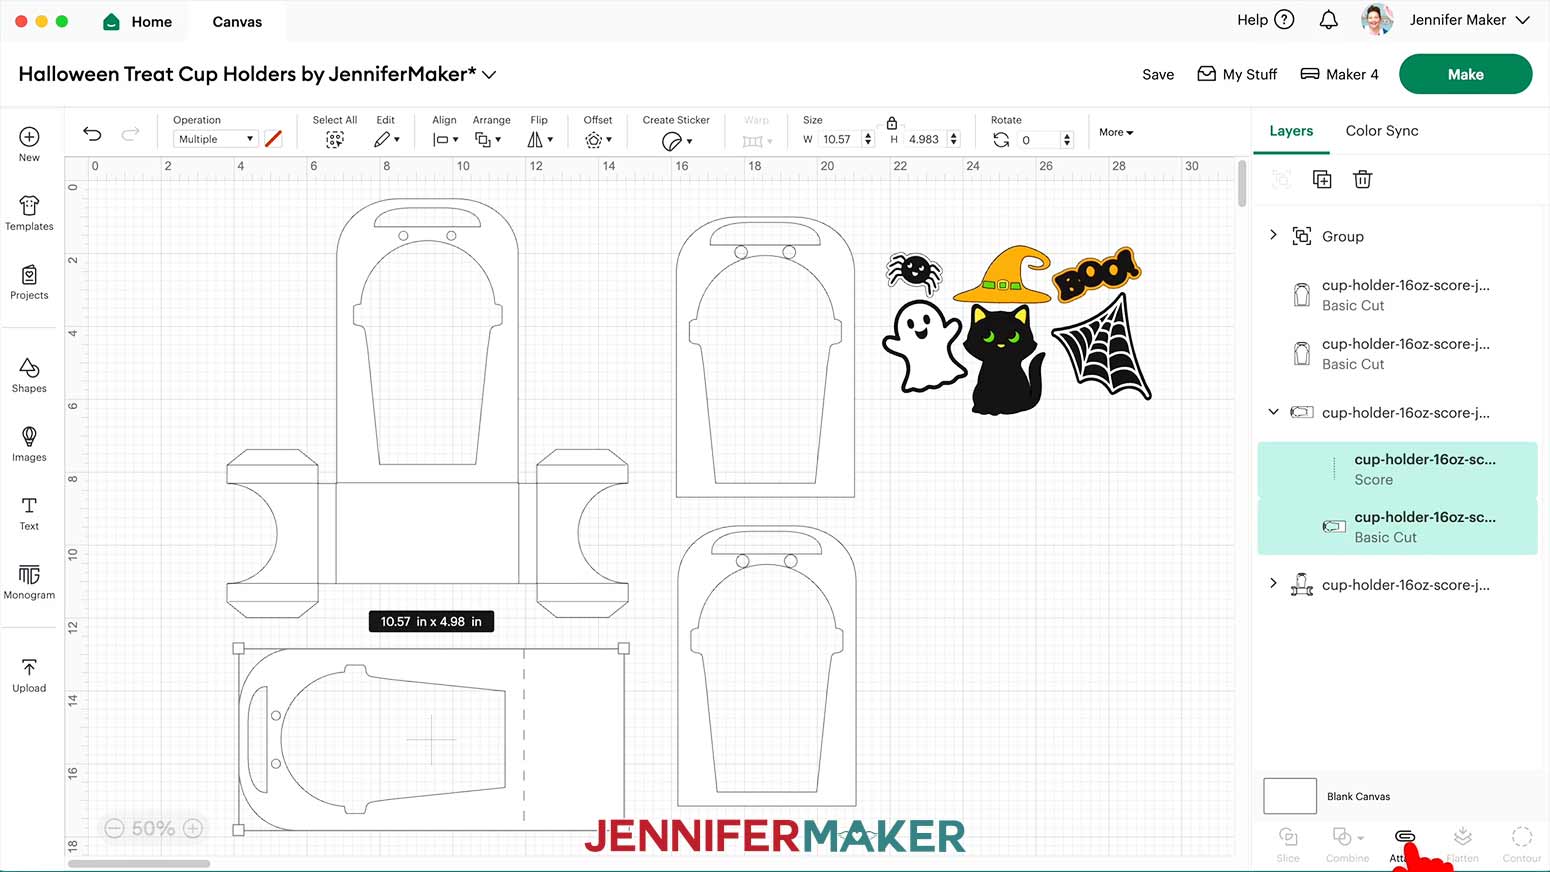
Task: Open the Edit dropdown
Action: click(x=387, y=140)
